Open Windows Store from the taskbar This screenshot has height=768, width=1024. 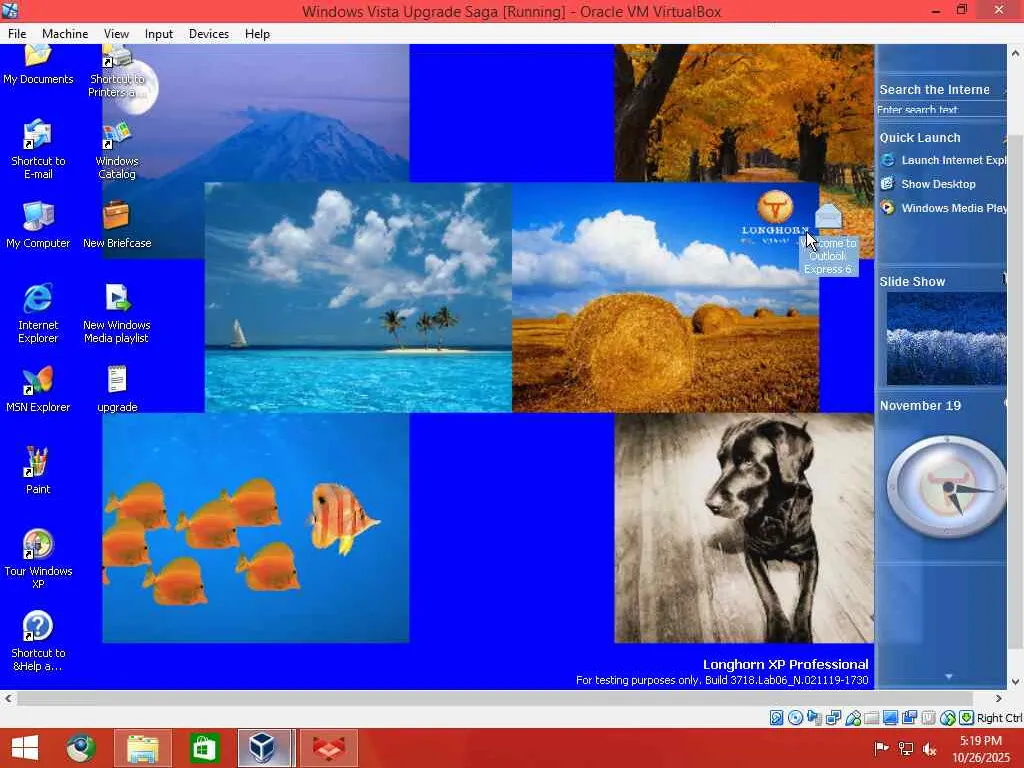204,748
